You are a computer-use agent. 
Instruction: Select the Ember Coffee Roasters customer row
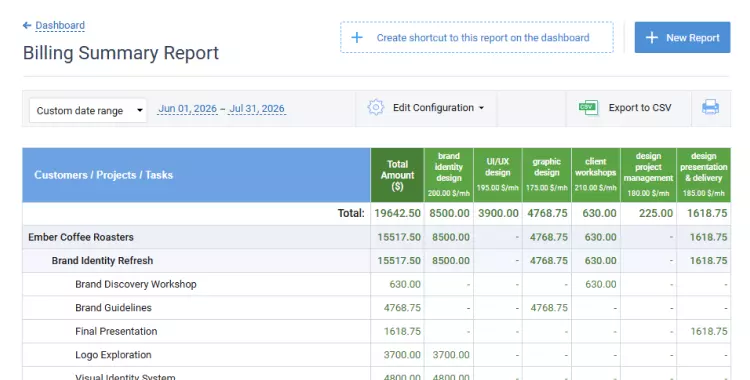coord(376,237)
